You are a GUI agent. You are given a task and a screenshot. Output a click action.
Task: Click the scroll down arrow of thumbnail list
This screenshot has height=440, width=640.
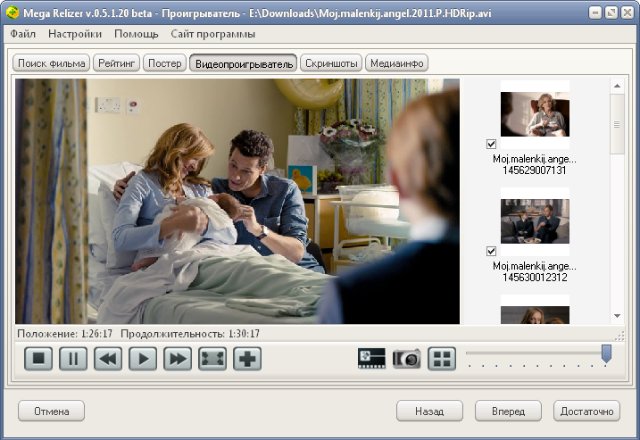click(x=617, y=316)
